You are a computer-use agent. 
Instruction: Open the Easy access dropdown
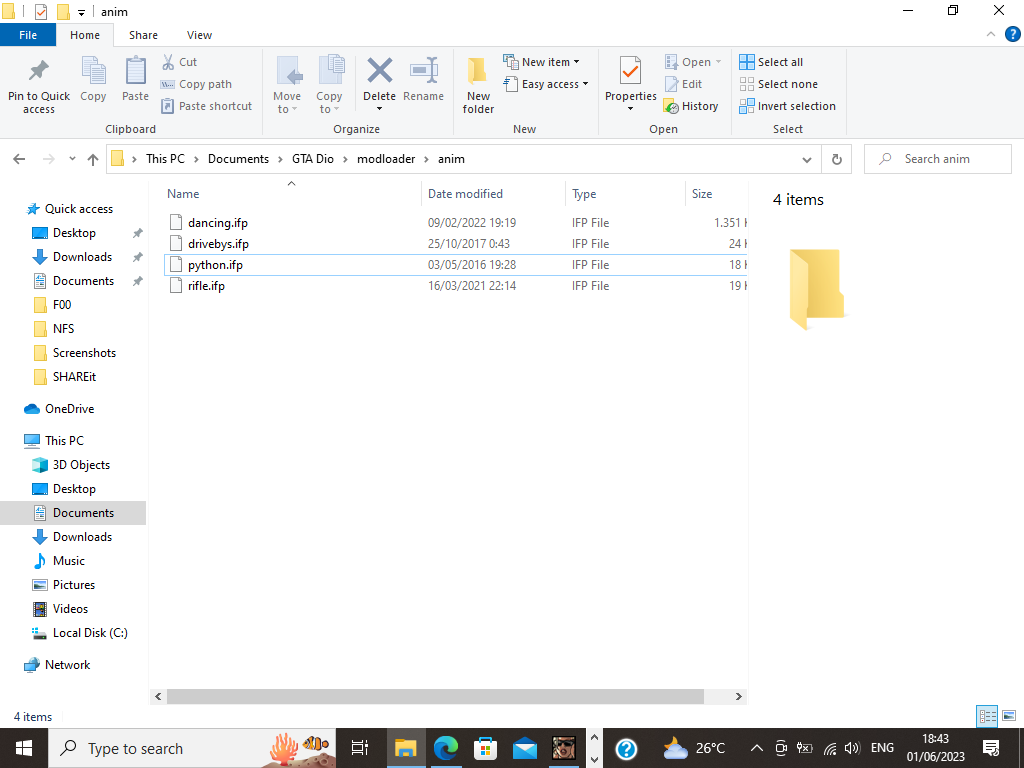(x=546, y=84)
